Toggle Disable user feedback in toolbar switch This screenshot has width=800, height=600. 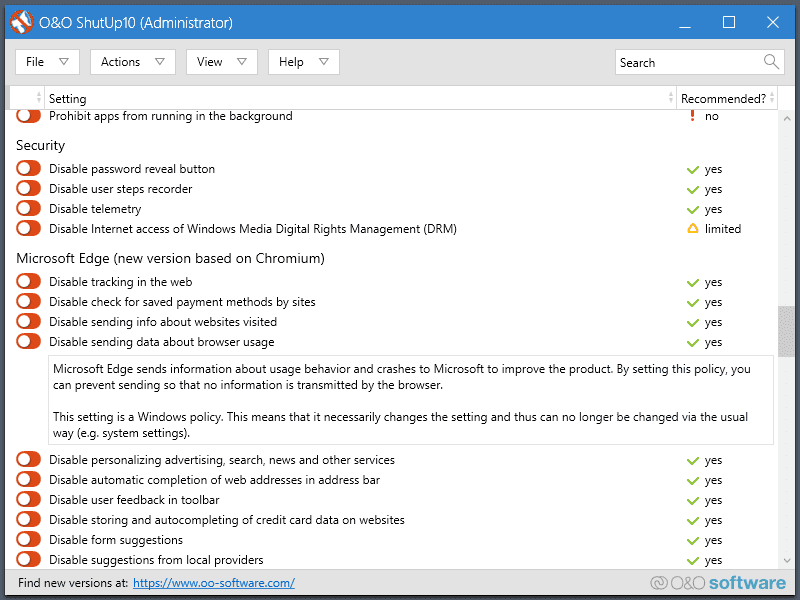(x=28, y=499)
